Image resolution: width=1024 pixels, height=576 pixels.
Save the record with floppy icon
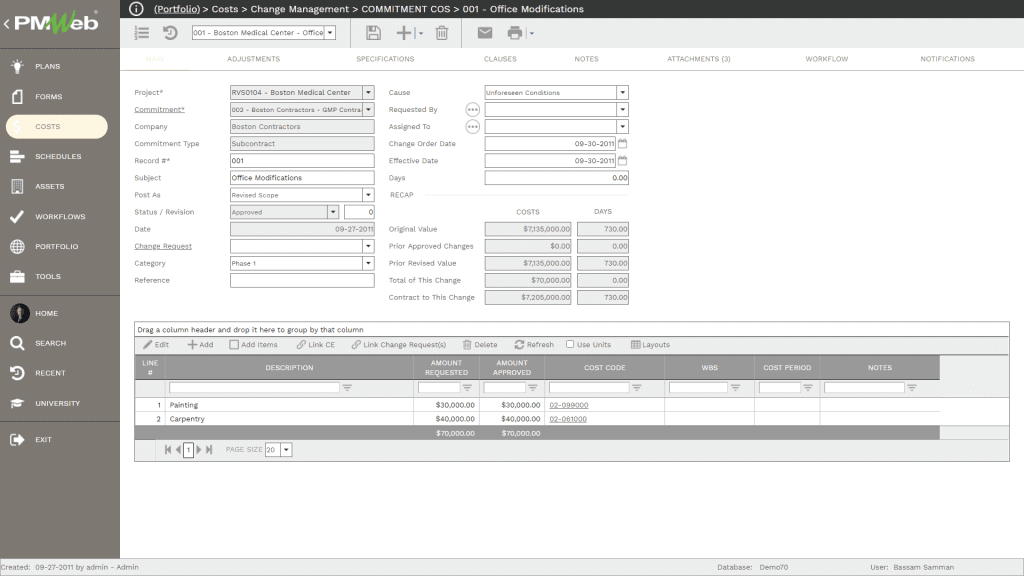click(373, 33)
